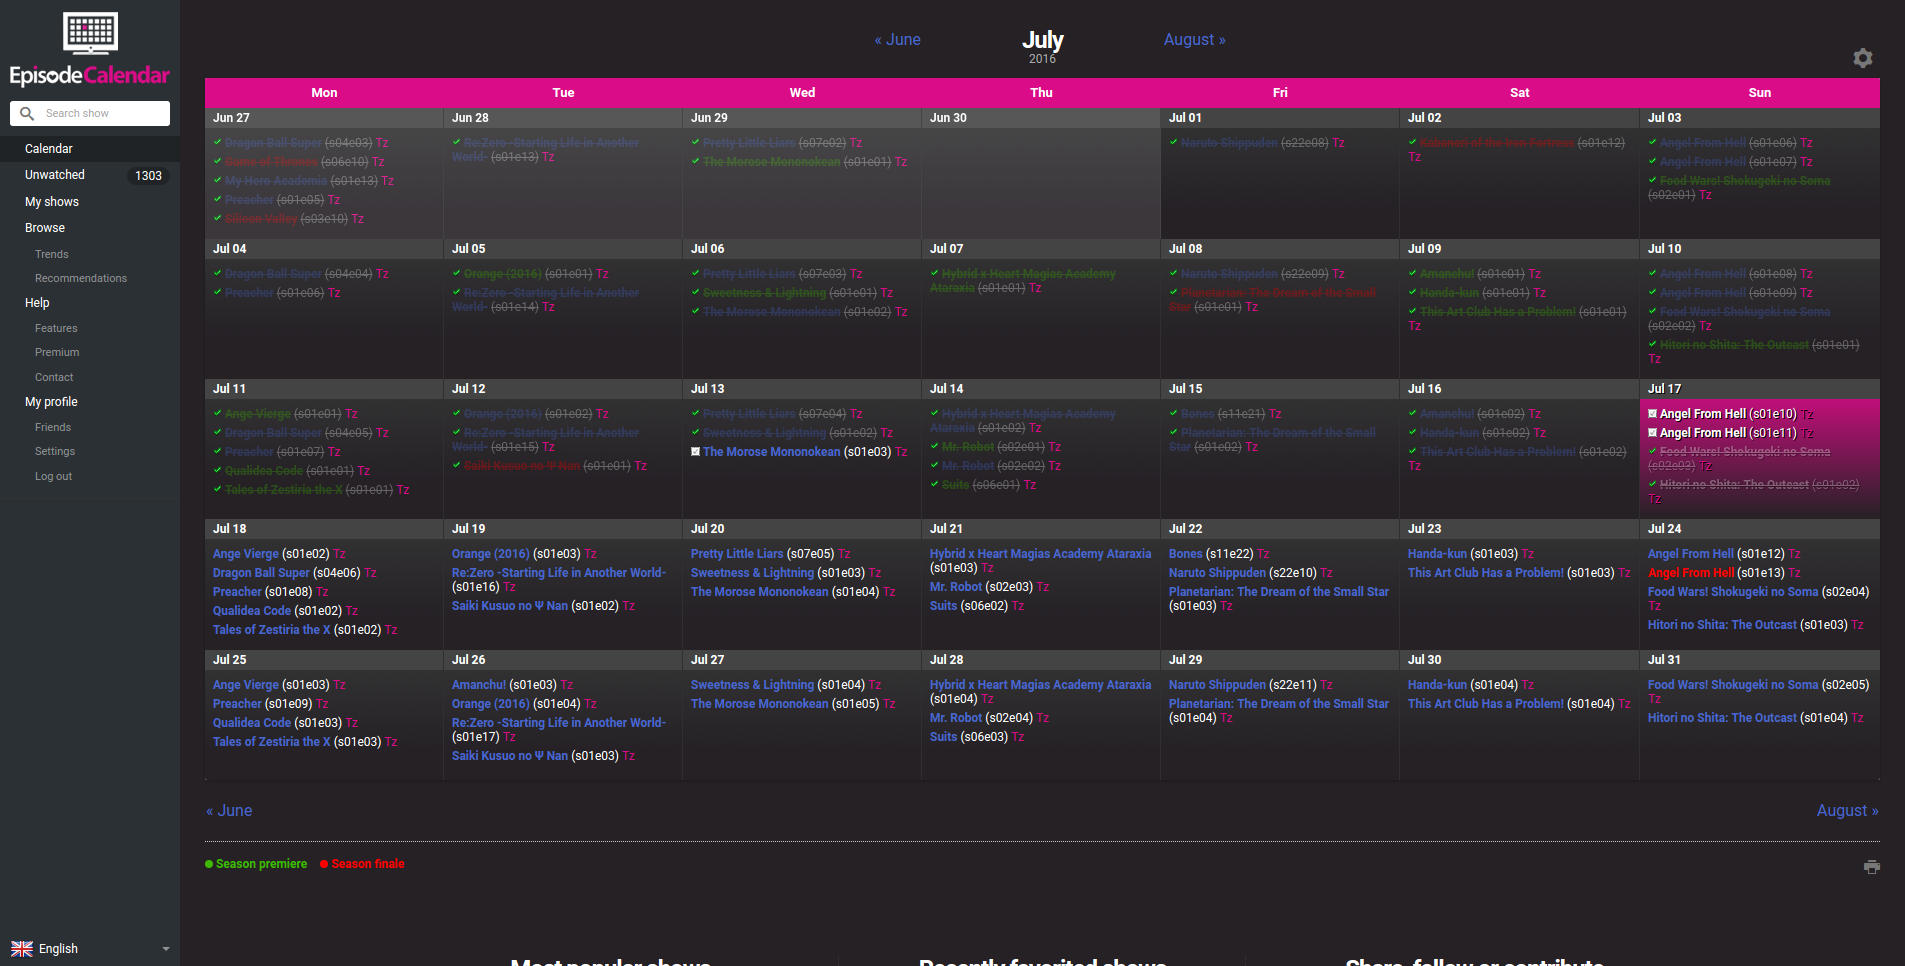
Task: Open Contact page in sidebar
Action: click(x=54, y=378)
